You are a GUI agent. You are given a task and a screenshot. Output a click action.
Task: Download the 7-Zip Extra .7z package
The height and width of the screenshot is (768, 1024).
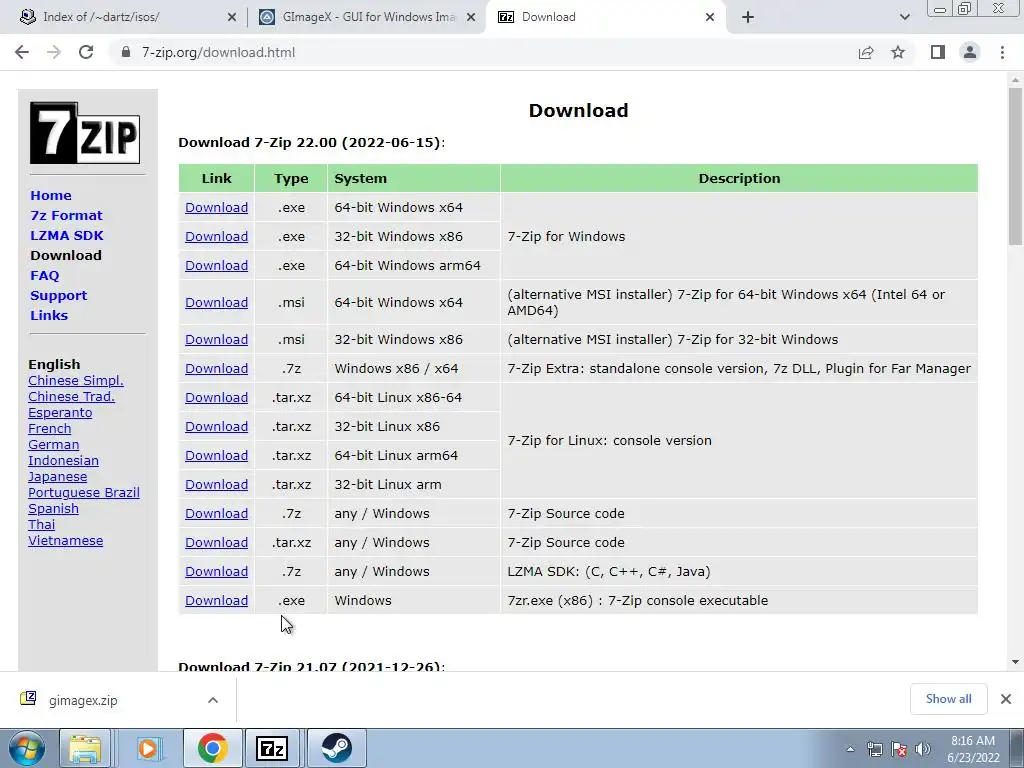[216, 368]
